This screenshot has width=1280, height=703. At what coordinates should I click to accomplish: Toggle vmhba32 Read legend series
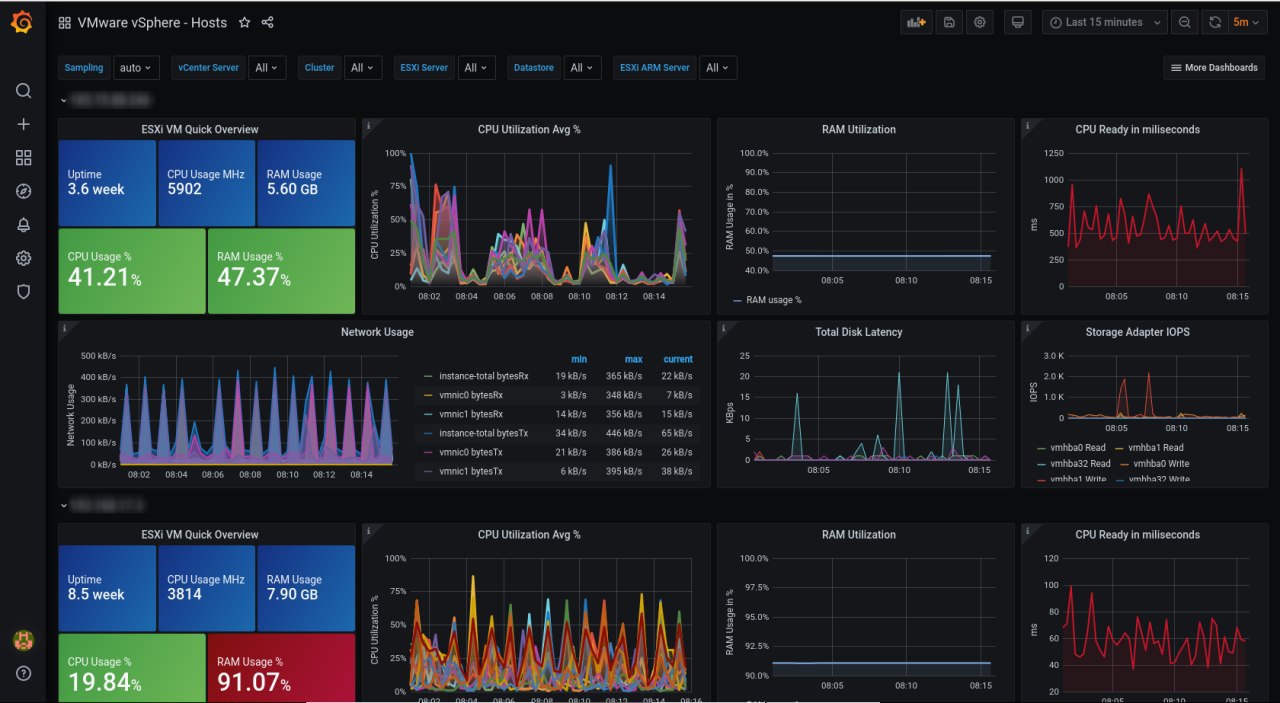tap(1080, 464)
